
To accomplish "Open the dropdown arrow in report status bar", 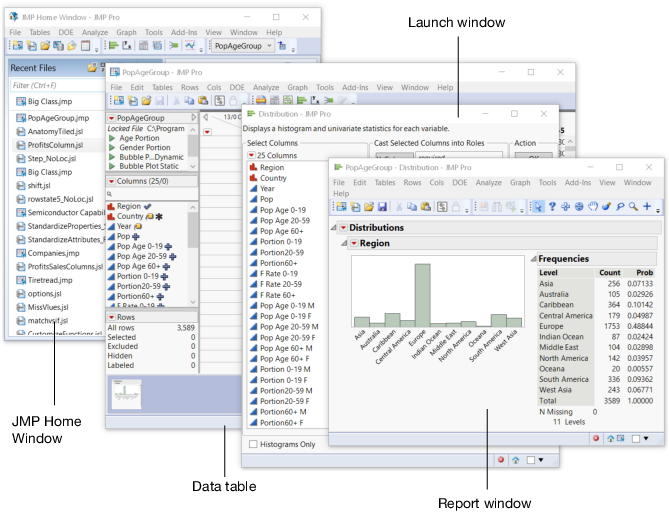I will (646, 438).
